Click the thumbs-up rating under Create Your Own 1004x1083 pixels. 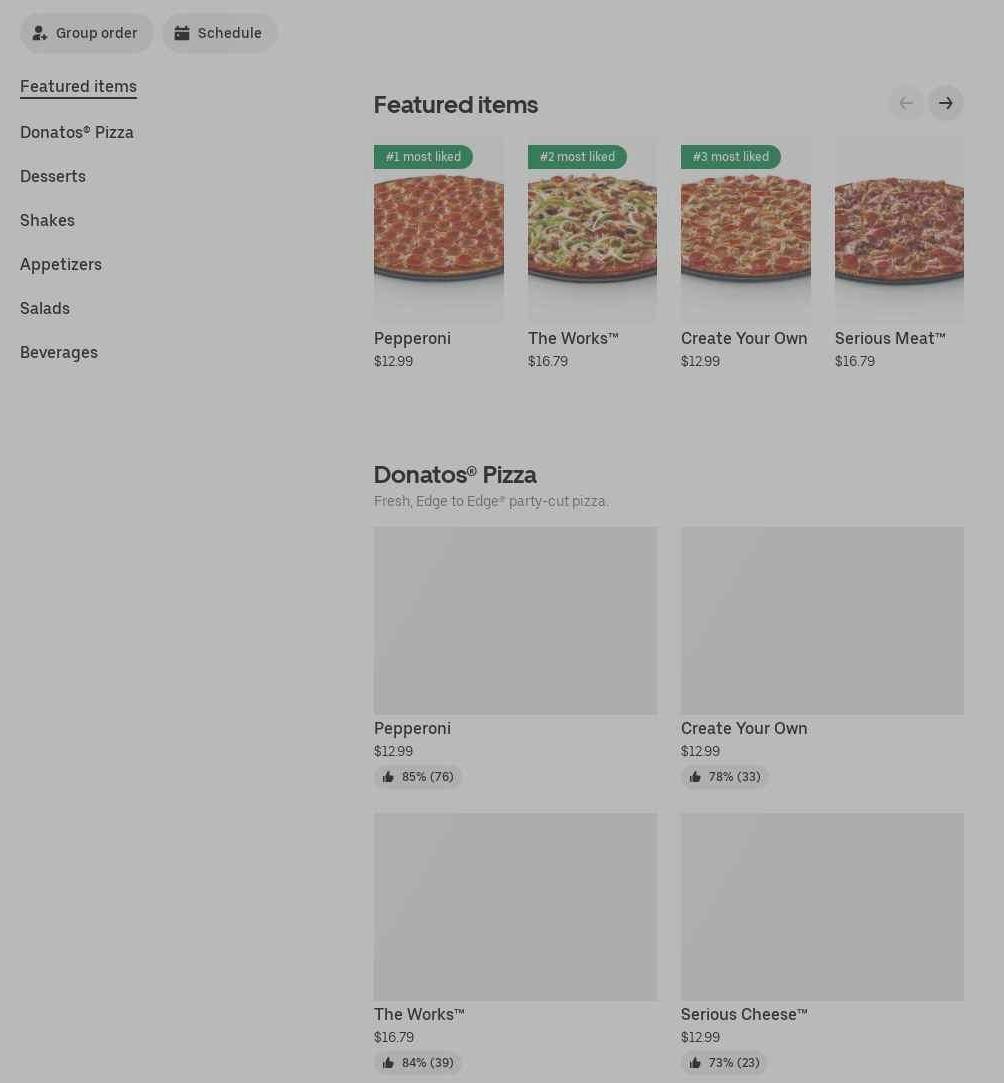tap(725, 777)
